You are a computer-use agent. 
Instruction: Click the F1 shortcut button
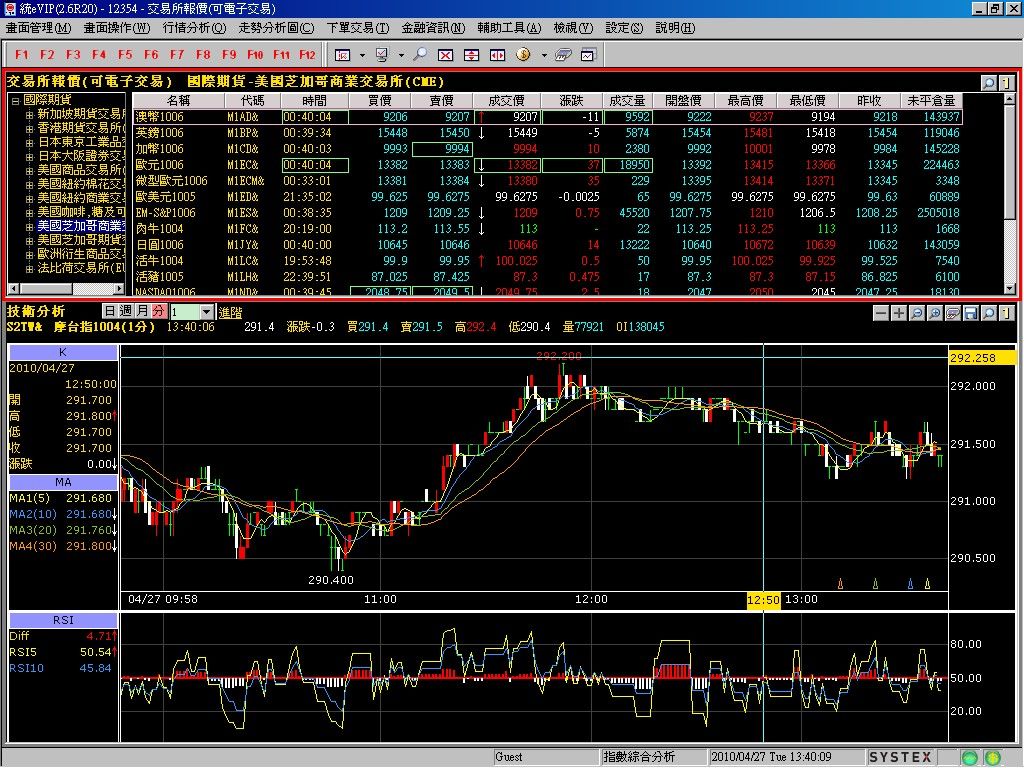coord(22,55)
